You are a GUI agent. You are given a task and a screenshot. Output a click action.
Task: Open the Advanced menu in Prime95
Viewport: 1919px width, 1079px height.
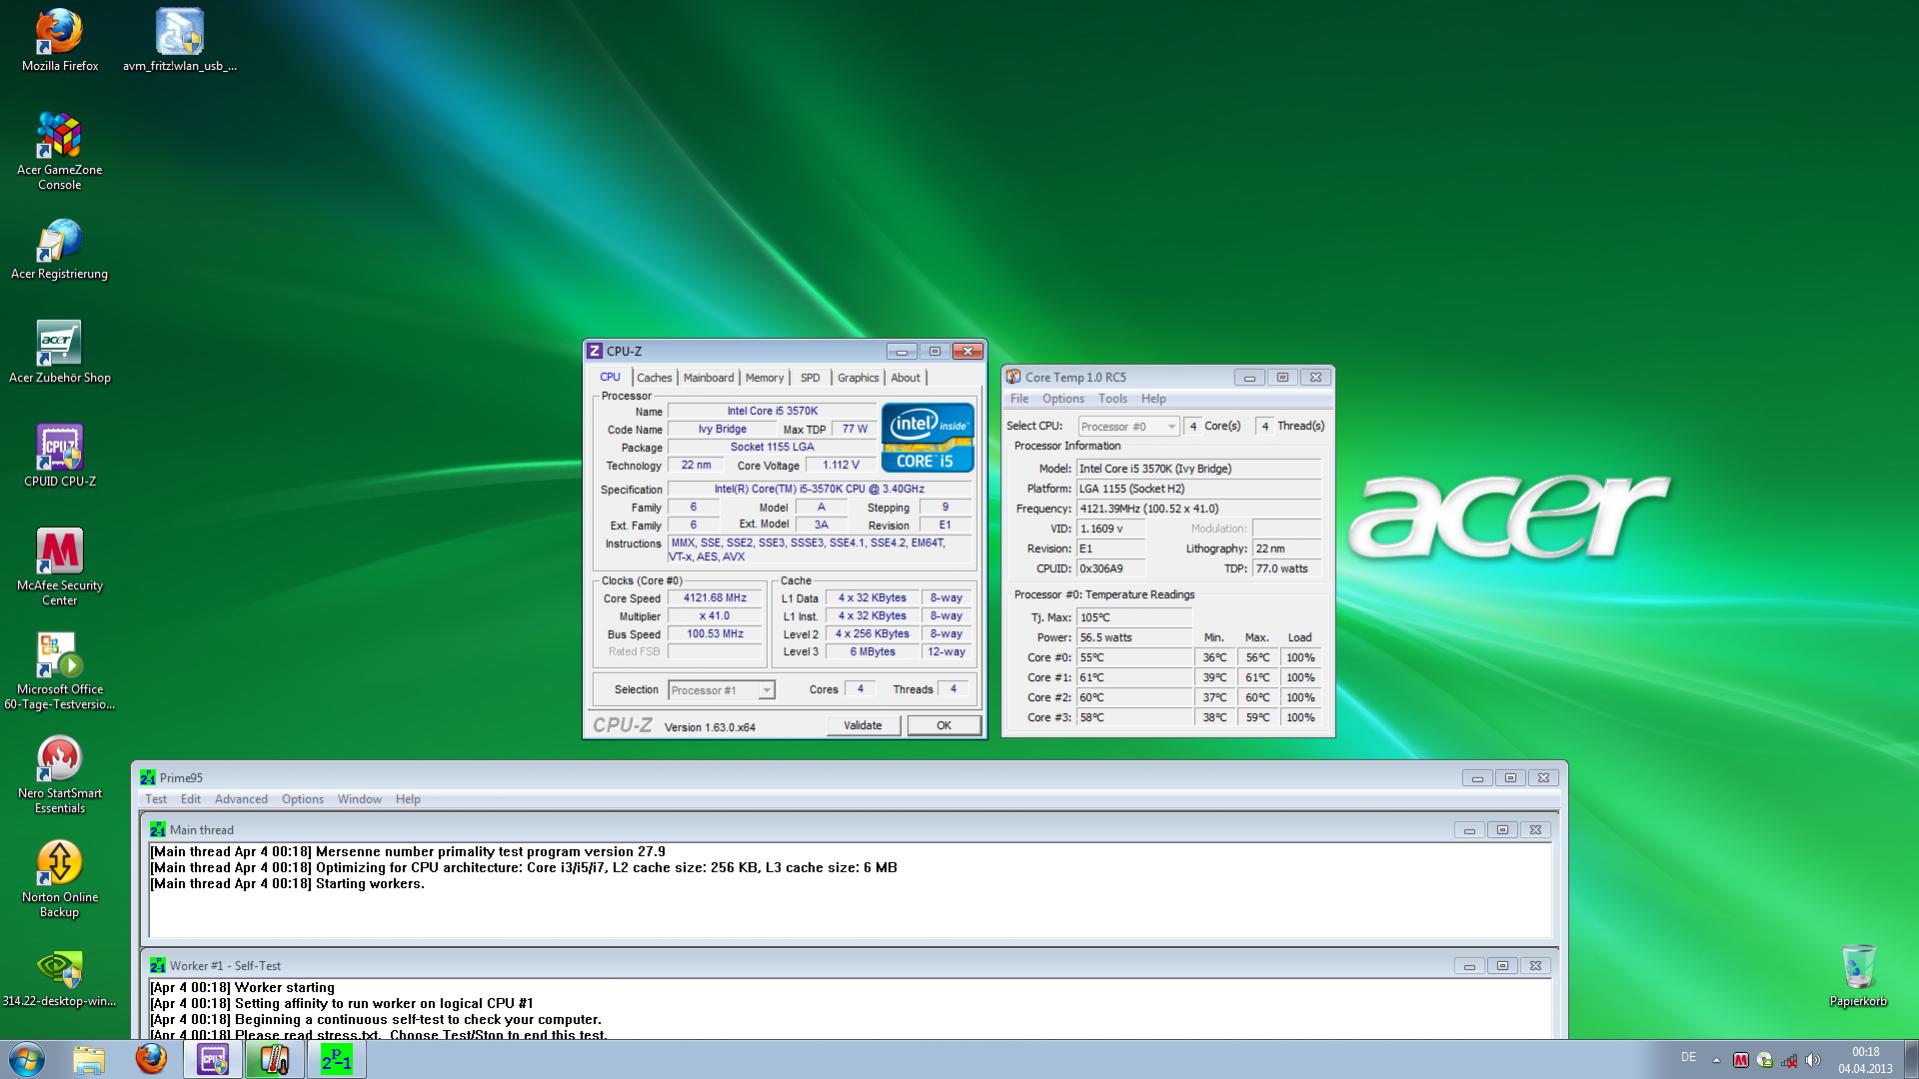point(241,799)
